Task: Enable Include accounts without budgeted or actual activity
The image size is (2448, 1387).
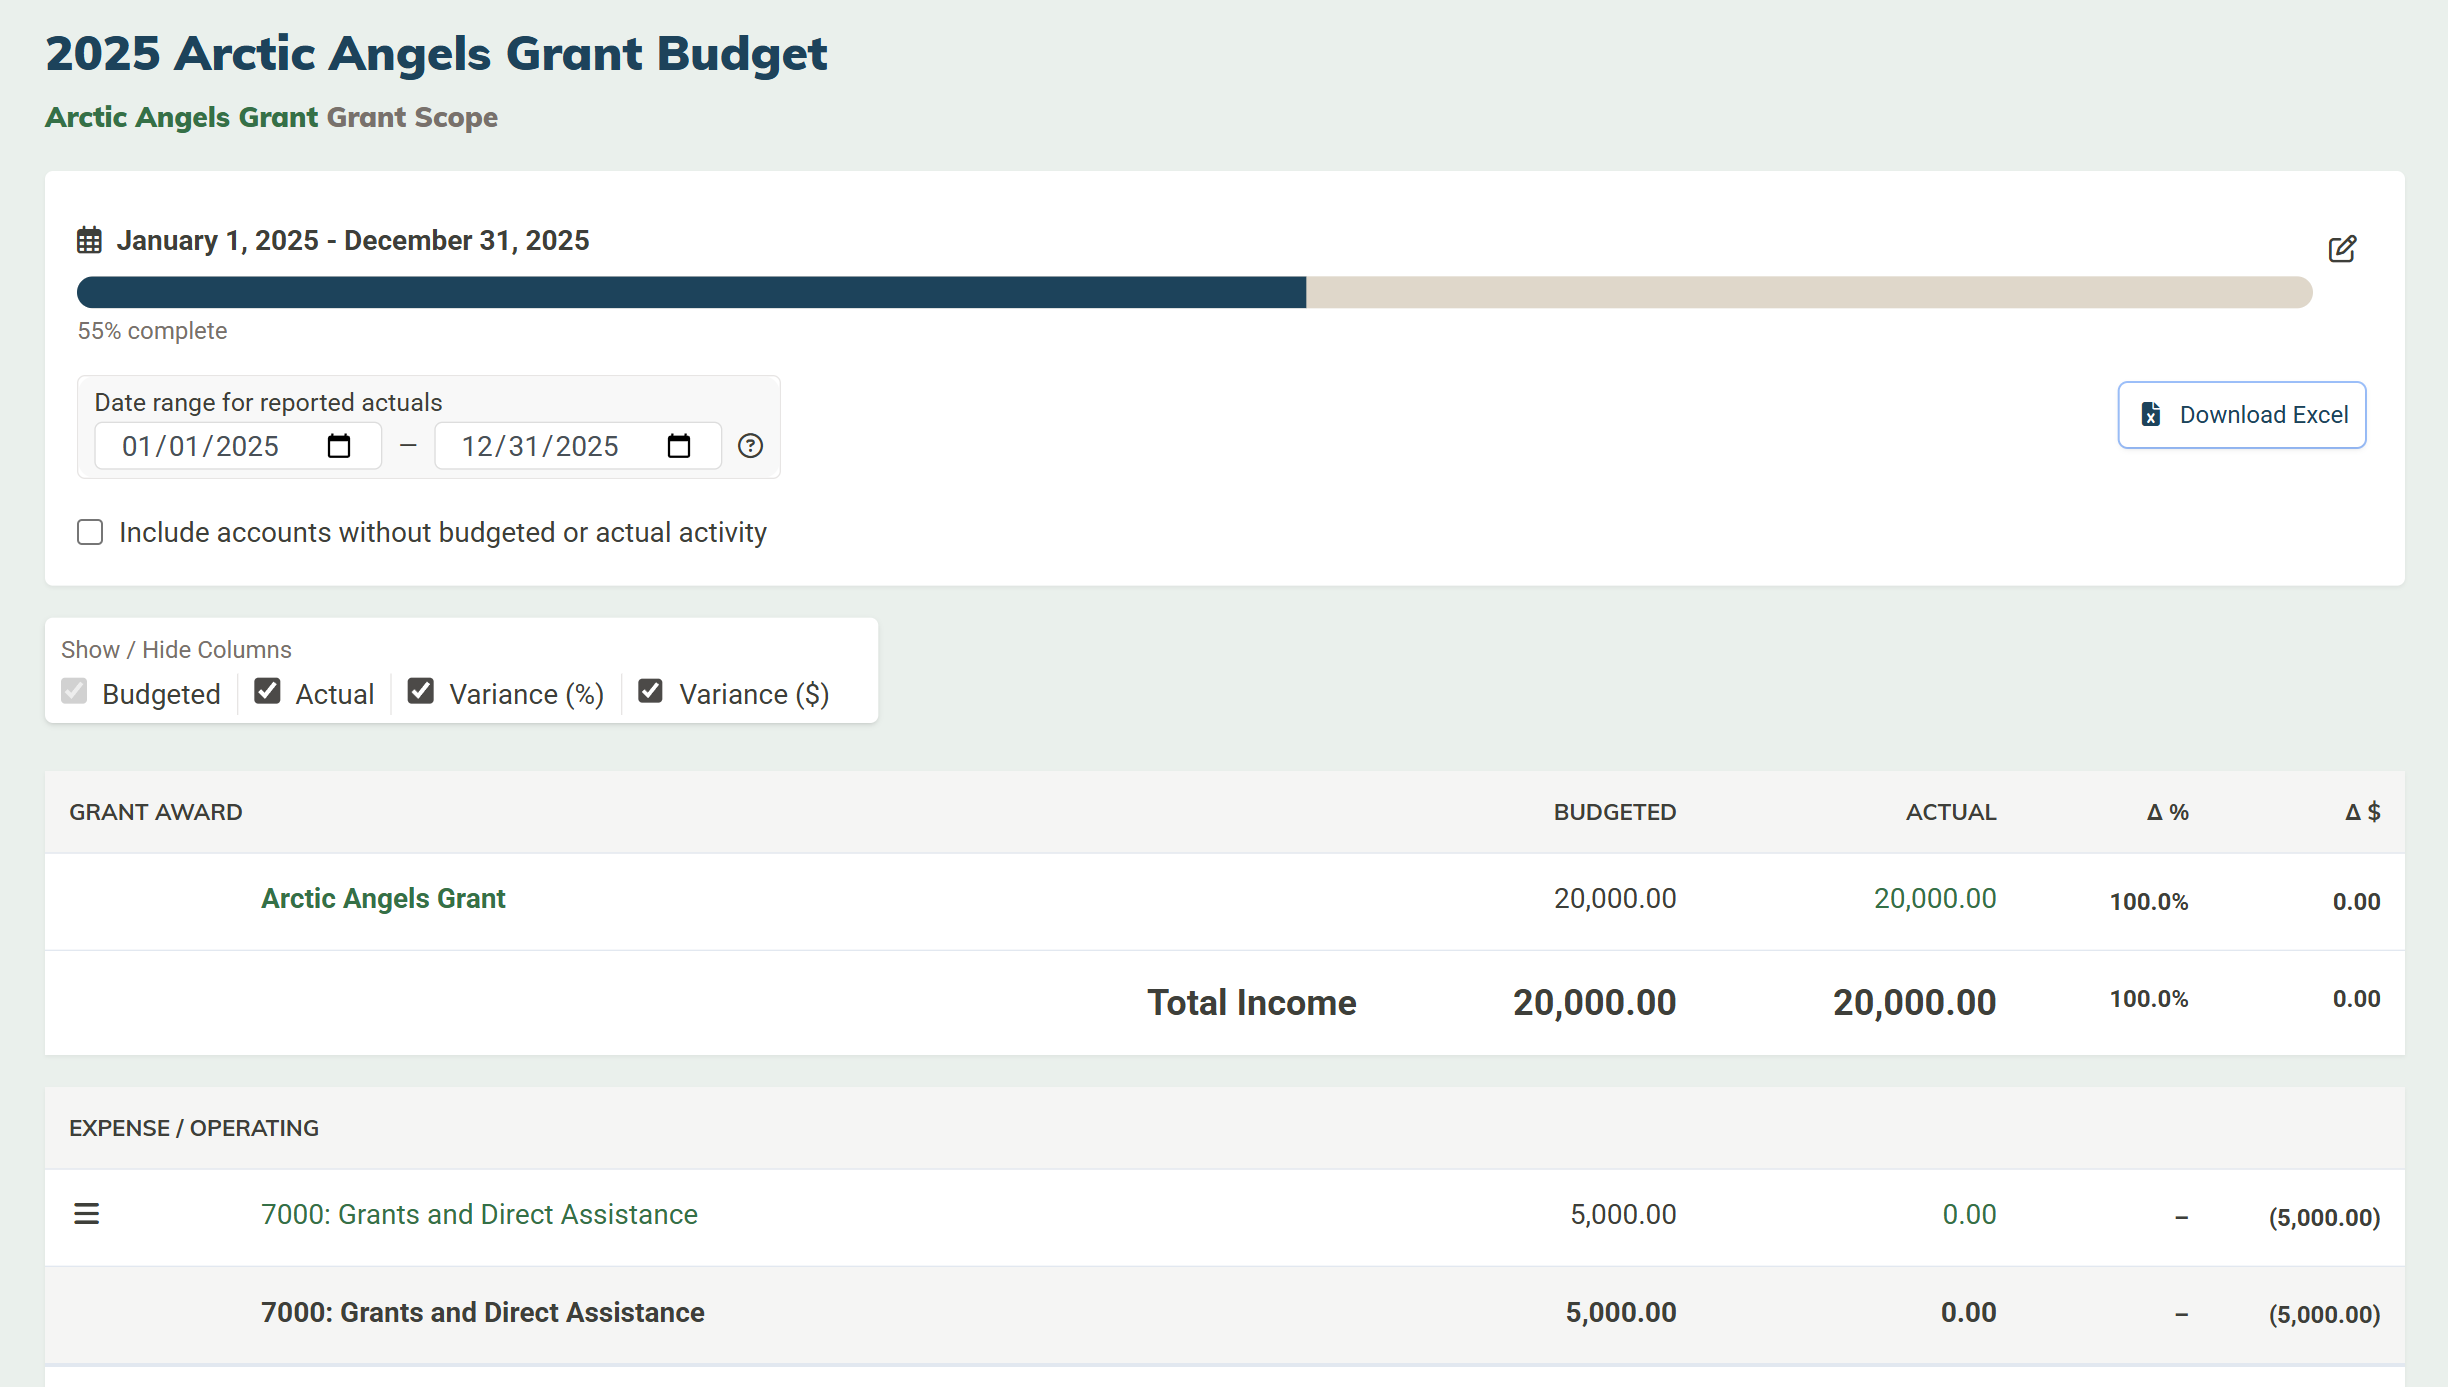Action: pos(90,532)
